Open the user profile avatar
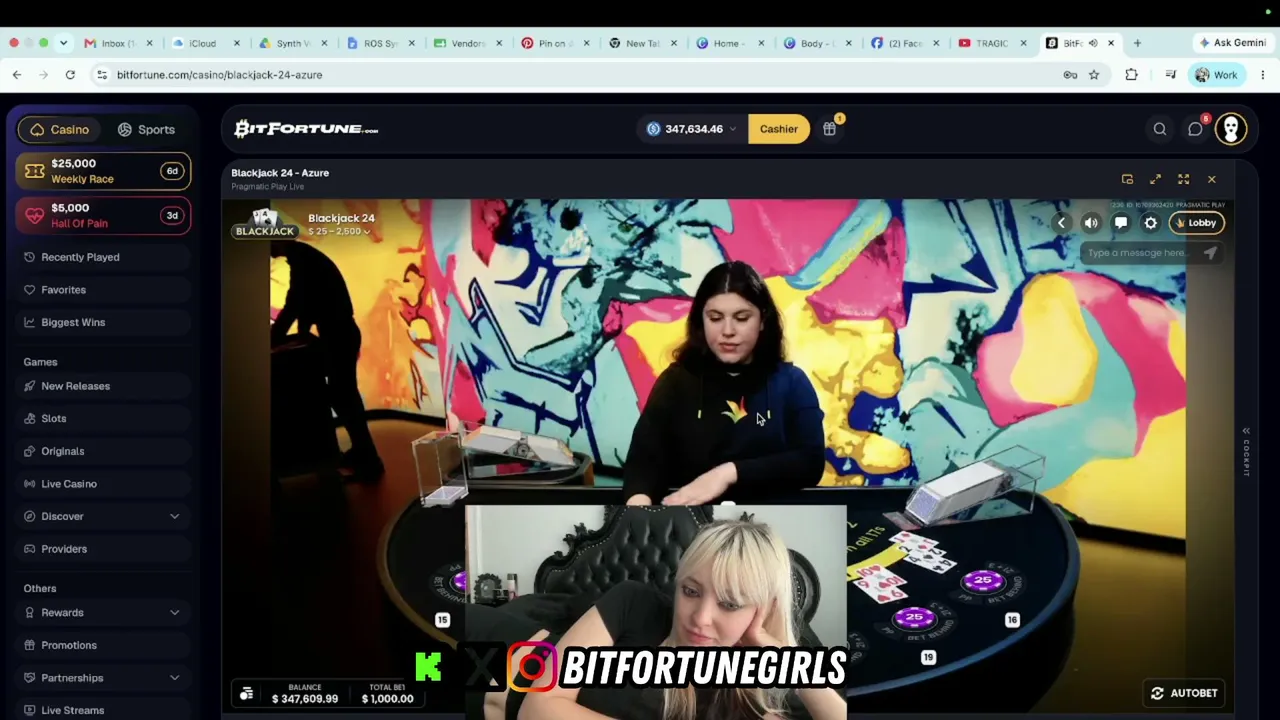 1231,129
